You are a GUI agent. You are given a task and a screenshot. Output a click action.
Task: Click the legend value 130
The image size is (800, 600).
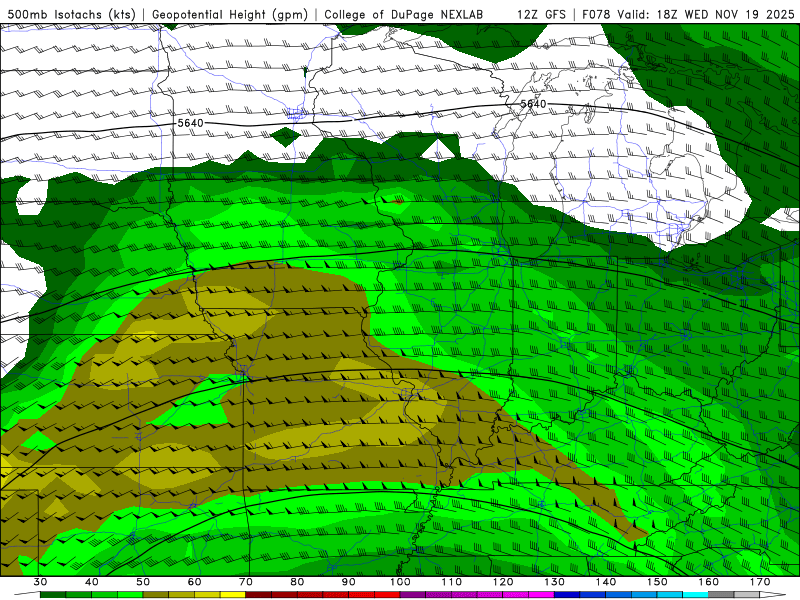(x=554, y=582)
